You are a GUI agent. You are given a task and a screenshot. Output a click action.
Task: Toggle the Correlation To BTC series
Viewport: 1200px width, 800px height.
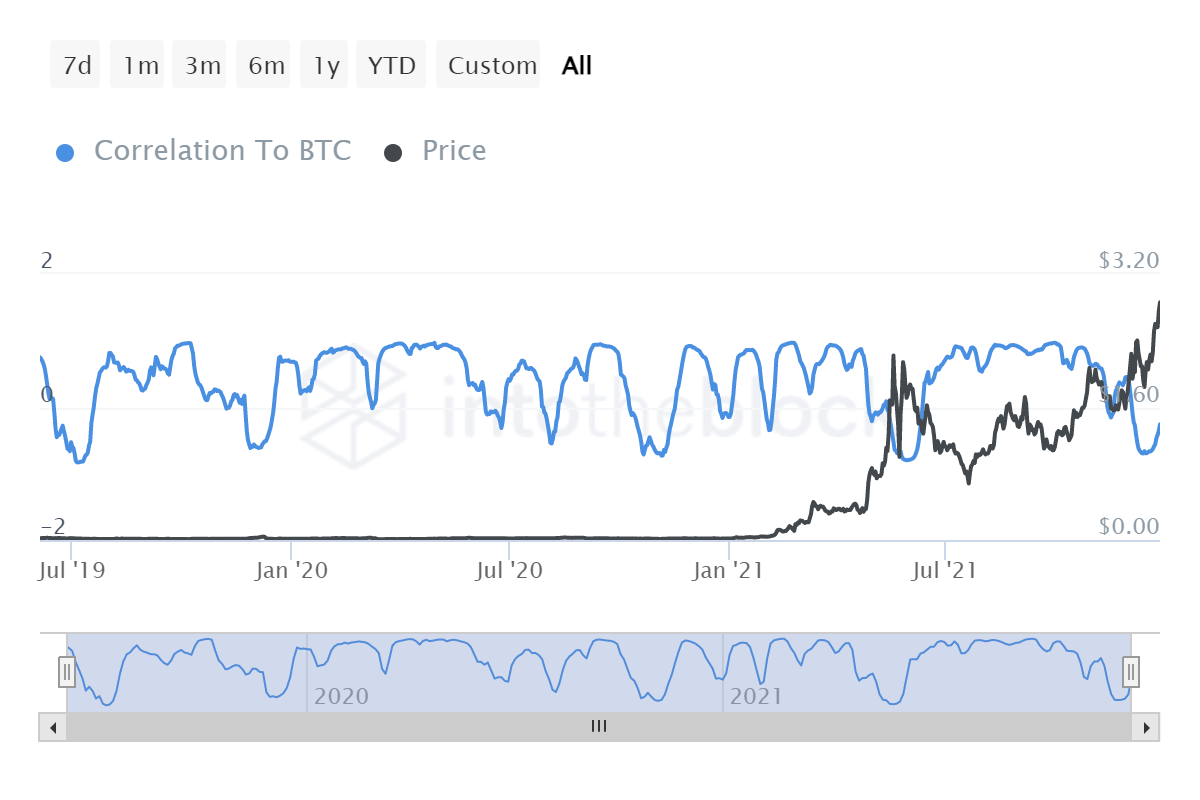coord(222,151)
